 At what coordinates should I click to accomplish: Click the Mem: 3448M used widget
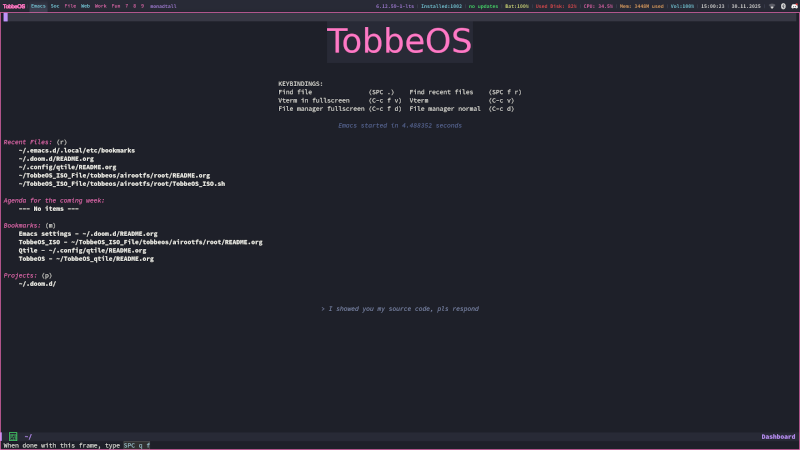tap(642, 6)
